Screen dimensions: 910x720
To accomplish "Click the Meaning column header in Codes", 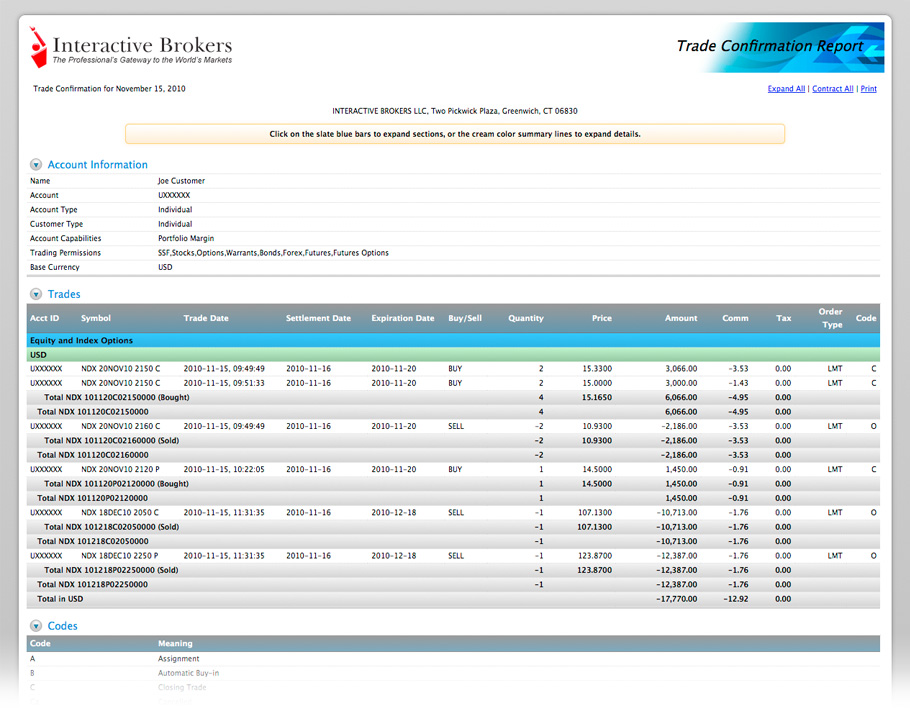I will 175,643.
